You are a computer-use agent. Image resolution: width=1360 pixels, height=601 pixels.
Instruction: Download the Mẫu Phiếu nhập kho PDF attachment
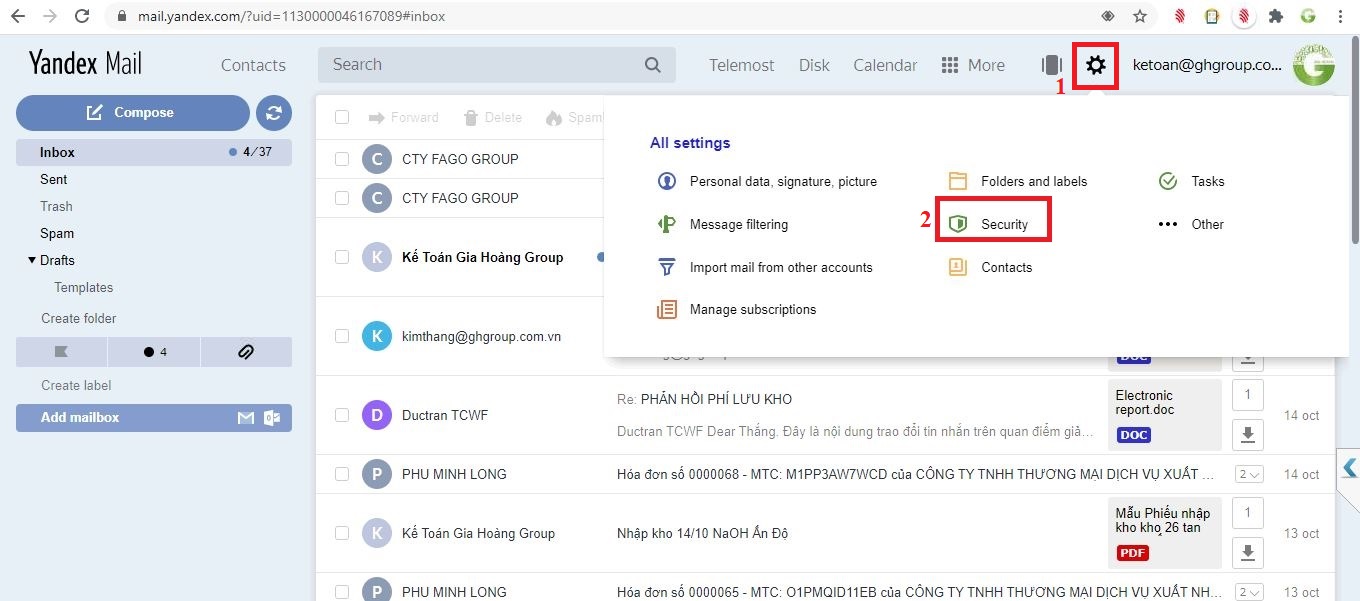point(1247,553)
